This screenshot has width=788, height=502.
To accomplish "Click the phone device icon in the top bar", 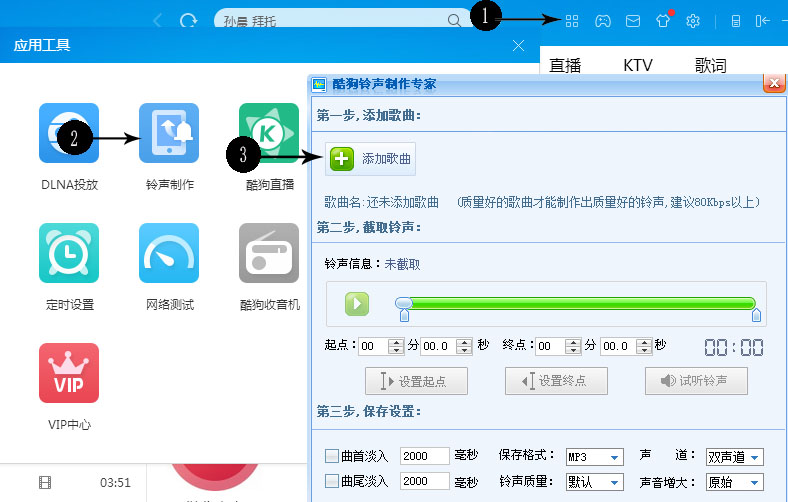I will coord(736,21).
